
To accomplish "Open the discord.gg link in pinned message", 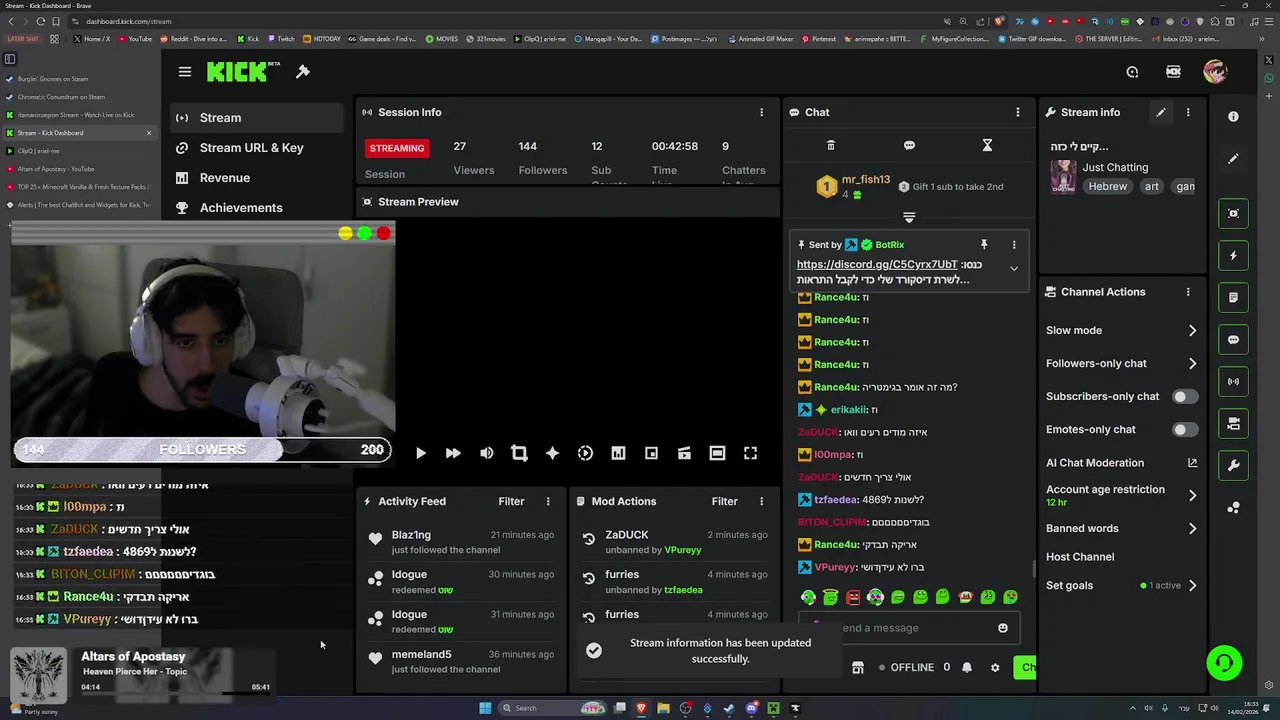I will click(x=877, y=265).
